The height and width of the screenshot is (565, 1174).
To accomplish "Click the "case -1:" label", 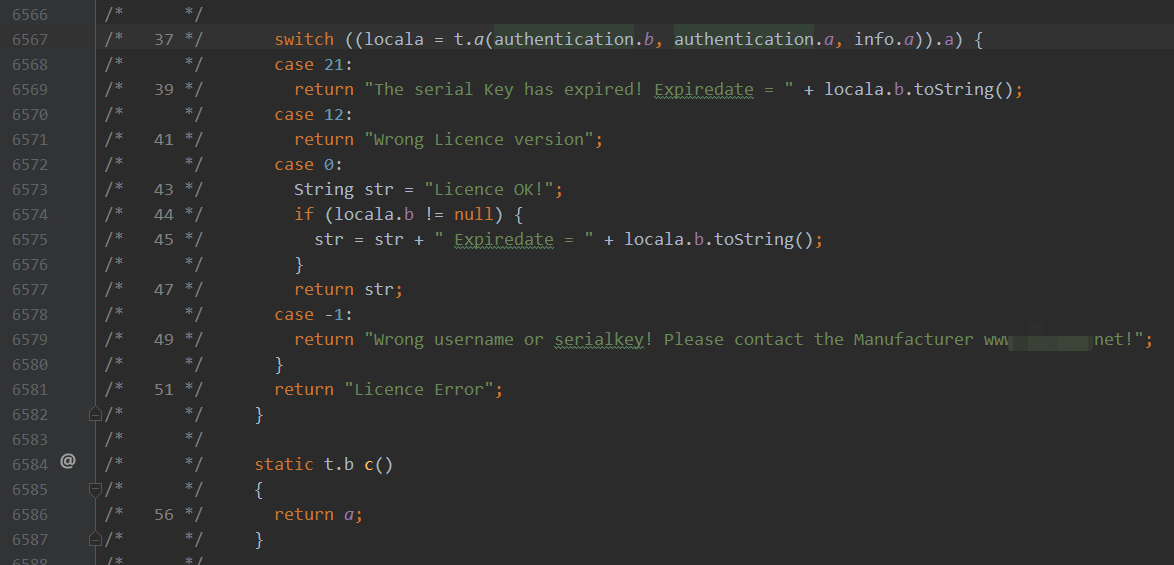I will tap(309, 314).
